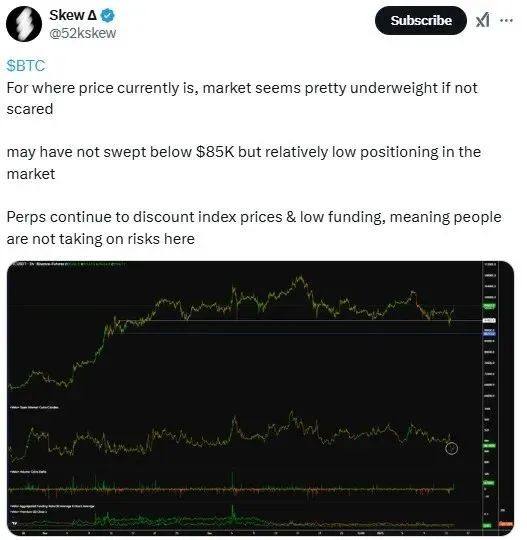Select the blue price label on price axis
This screenshot has height=540, width=527.
tap(489, 333)
